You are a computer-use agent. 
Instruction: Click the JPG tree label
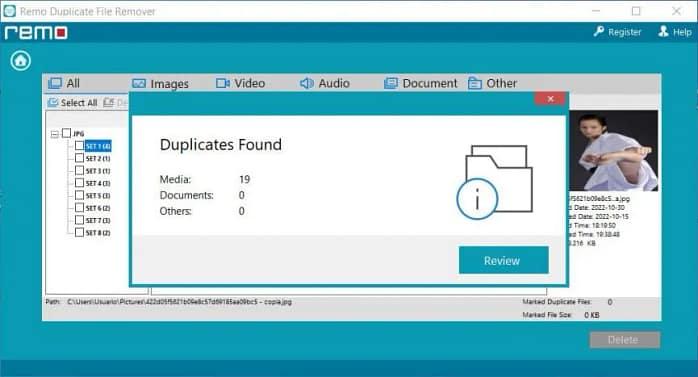[x=78, y=134]
